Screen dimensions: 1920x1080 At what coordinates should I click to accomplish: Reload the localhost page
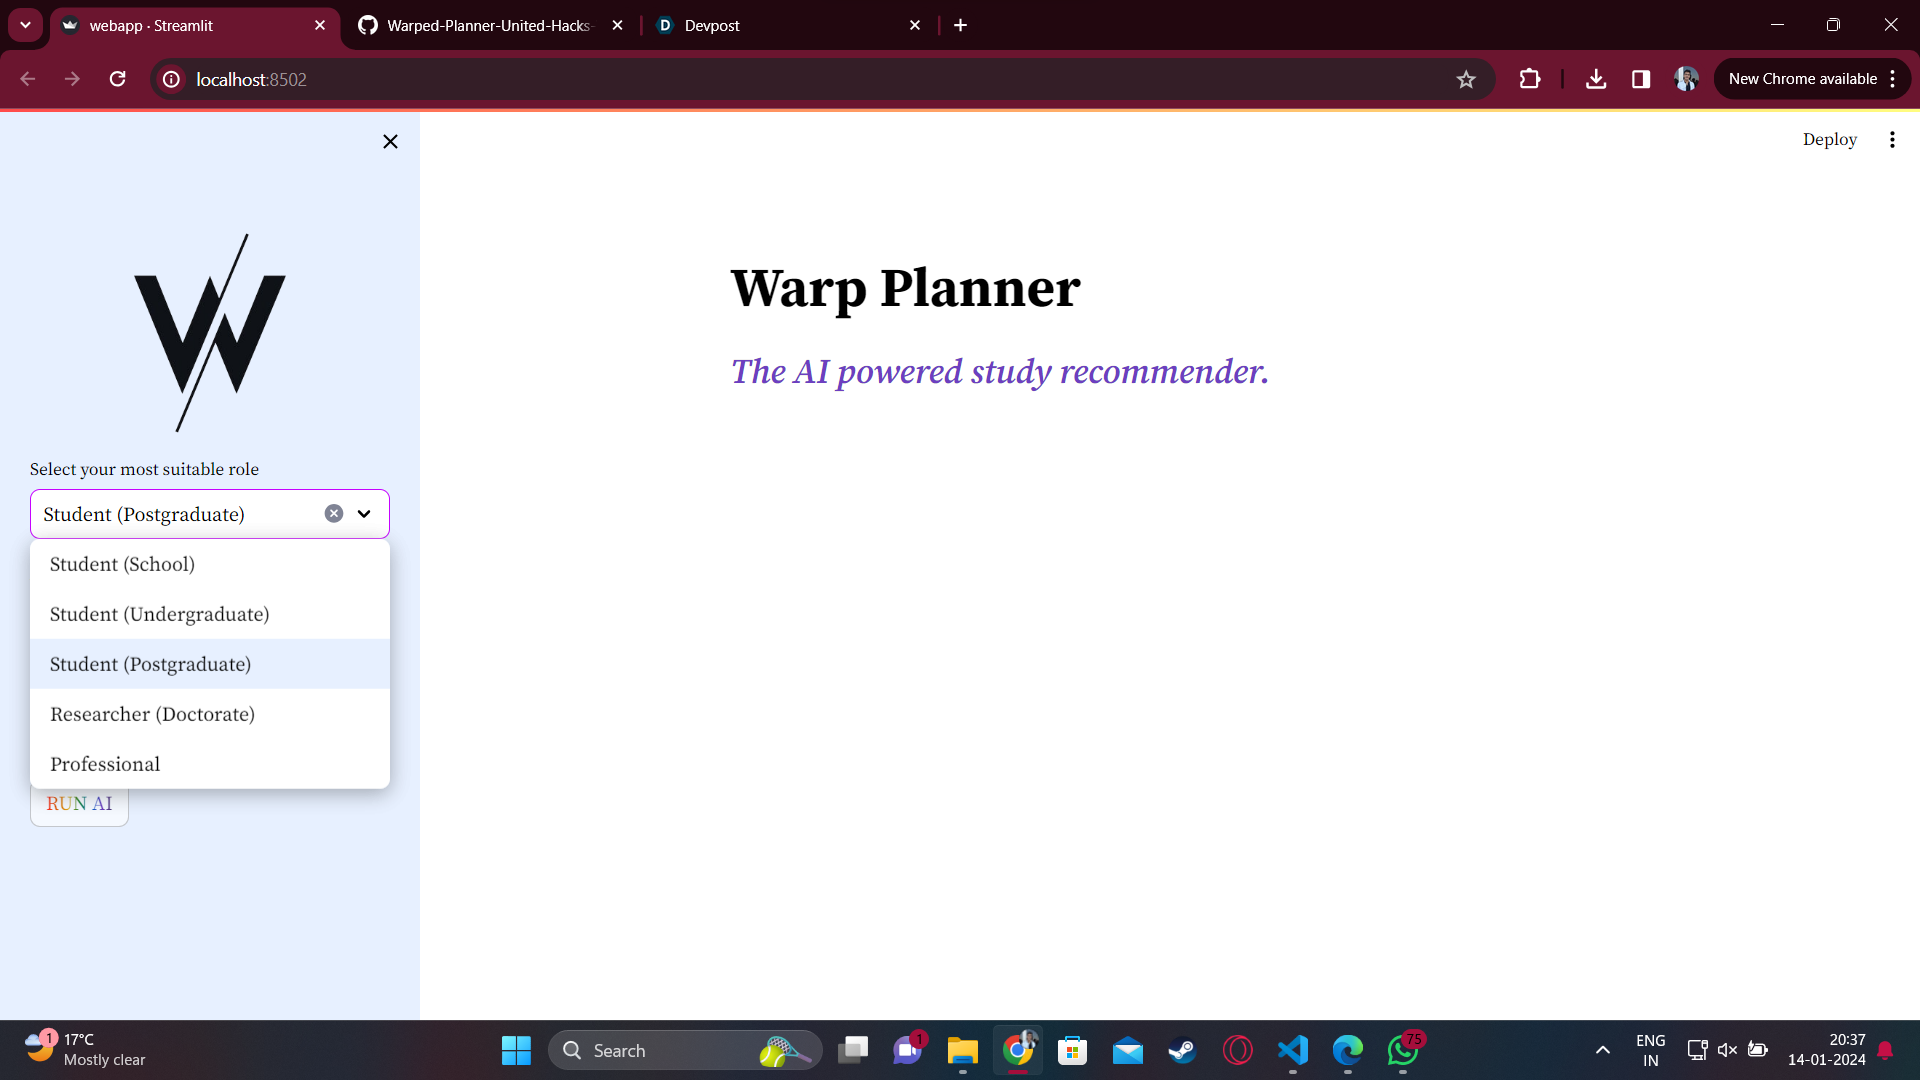(118, 79)
